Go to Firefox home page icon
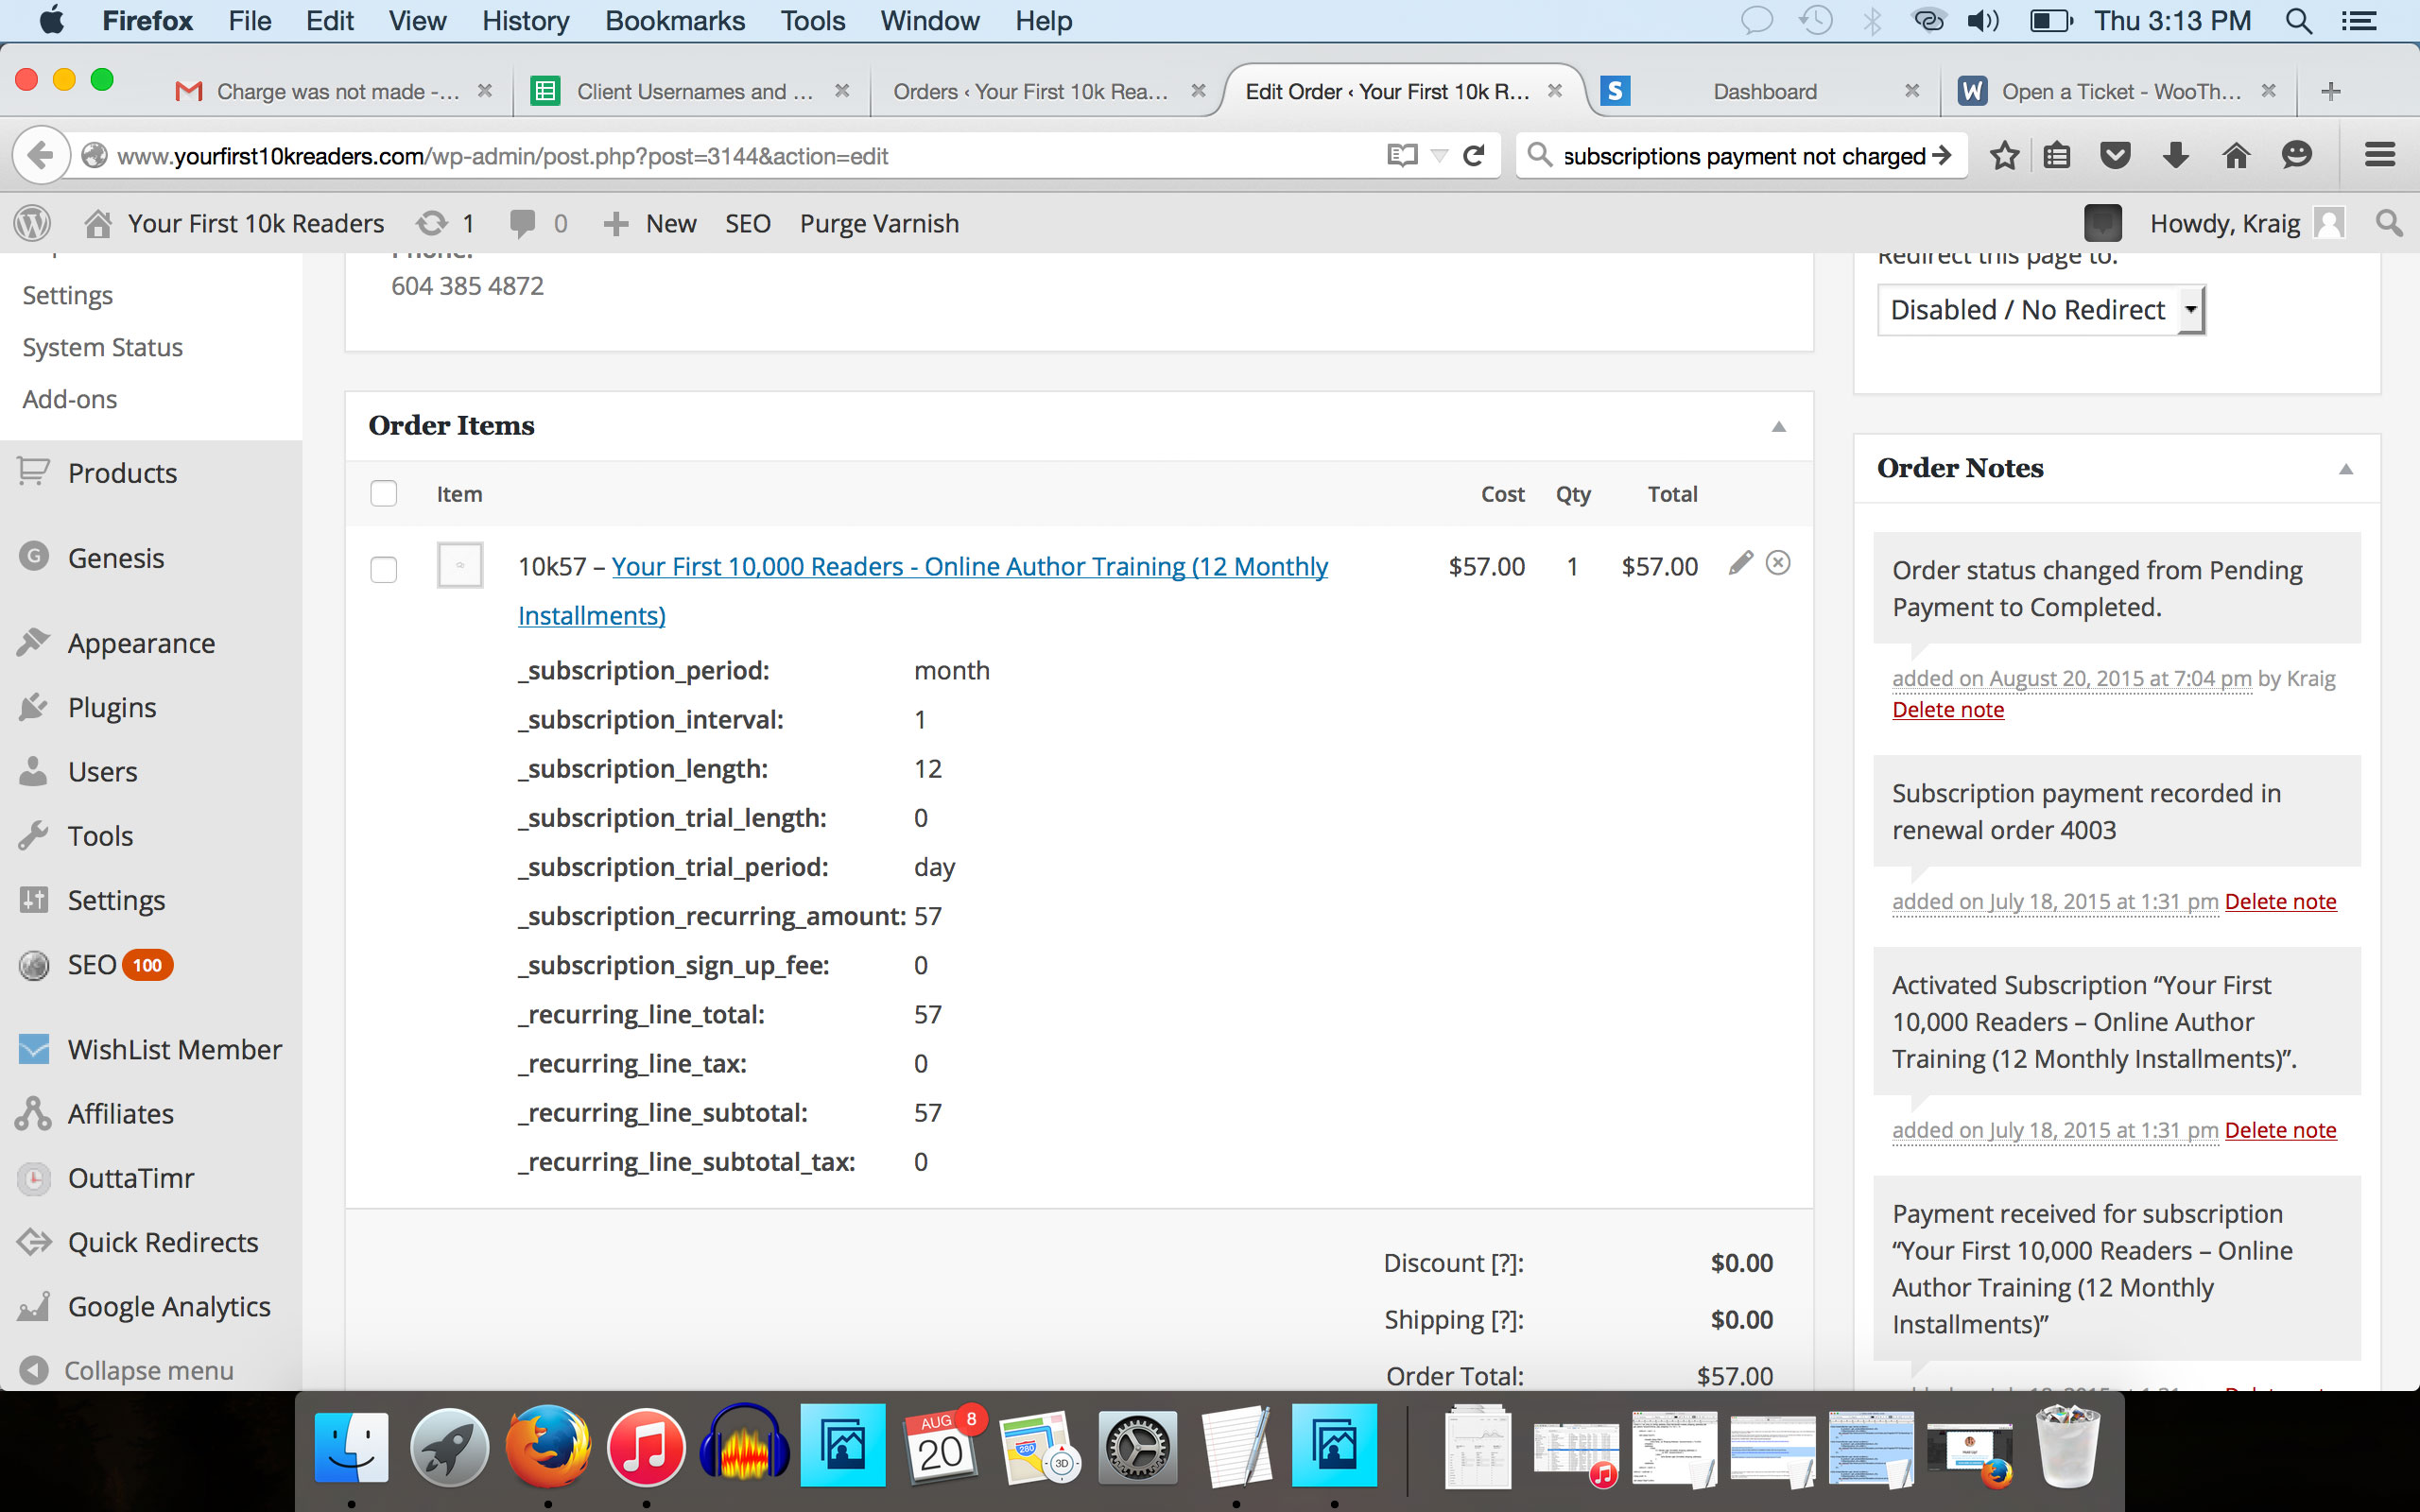 click(2236, 156)
